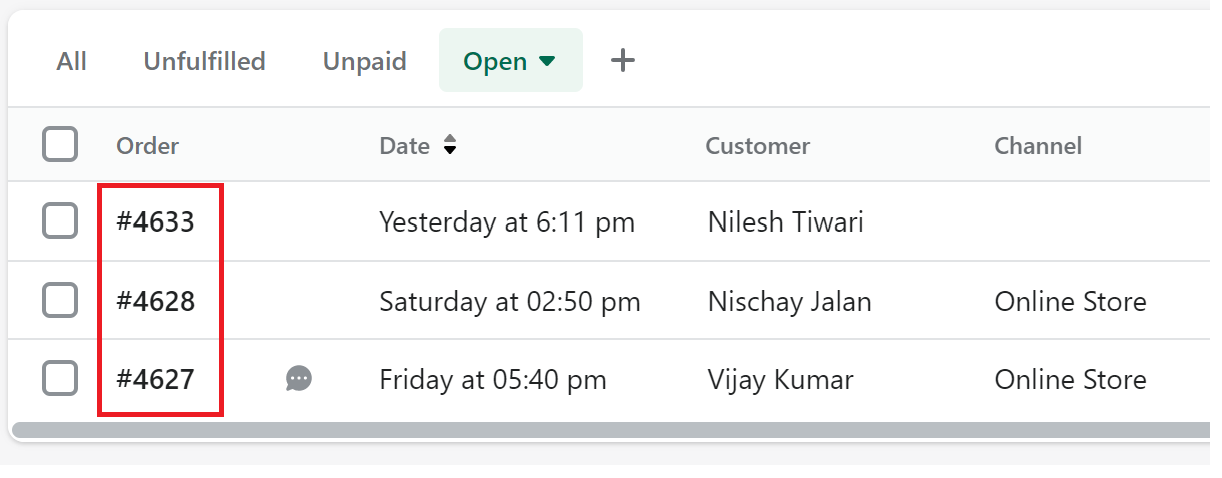Click customer name Vijay Kumar

click(x=781, y=379)
